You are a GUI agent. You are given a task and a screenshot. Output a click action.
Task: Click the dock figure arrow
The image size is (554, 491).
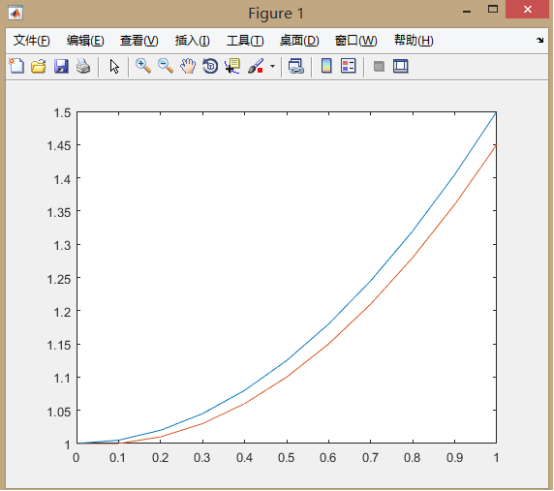click(x=540, y=40)
